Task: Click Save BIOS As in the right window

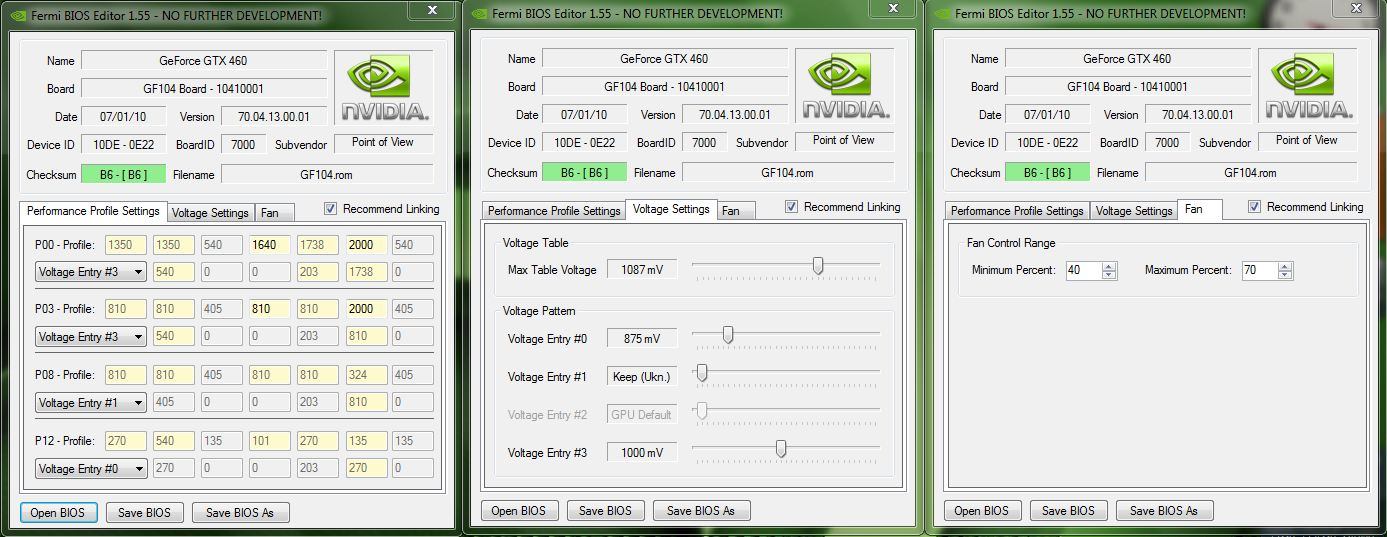Action: click(x=1164, y=511)
